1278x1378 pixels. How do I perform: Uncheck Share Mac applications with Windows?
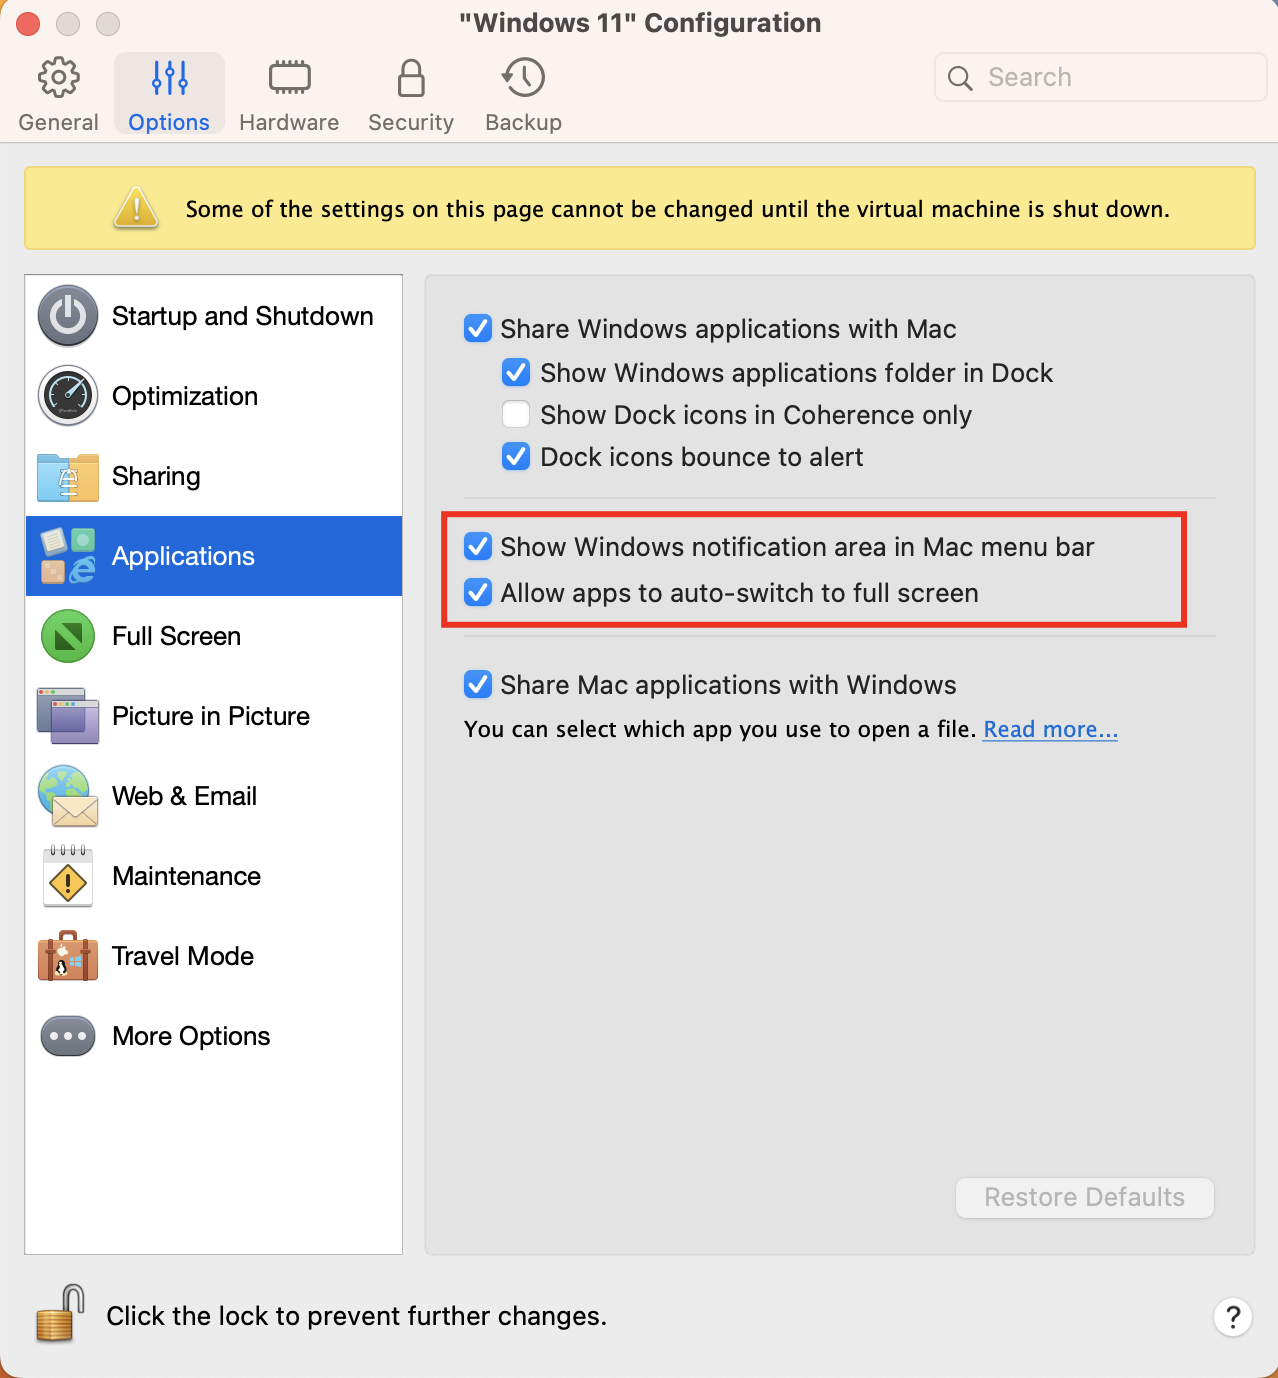pos(478,685)
